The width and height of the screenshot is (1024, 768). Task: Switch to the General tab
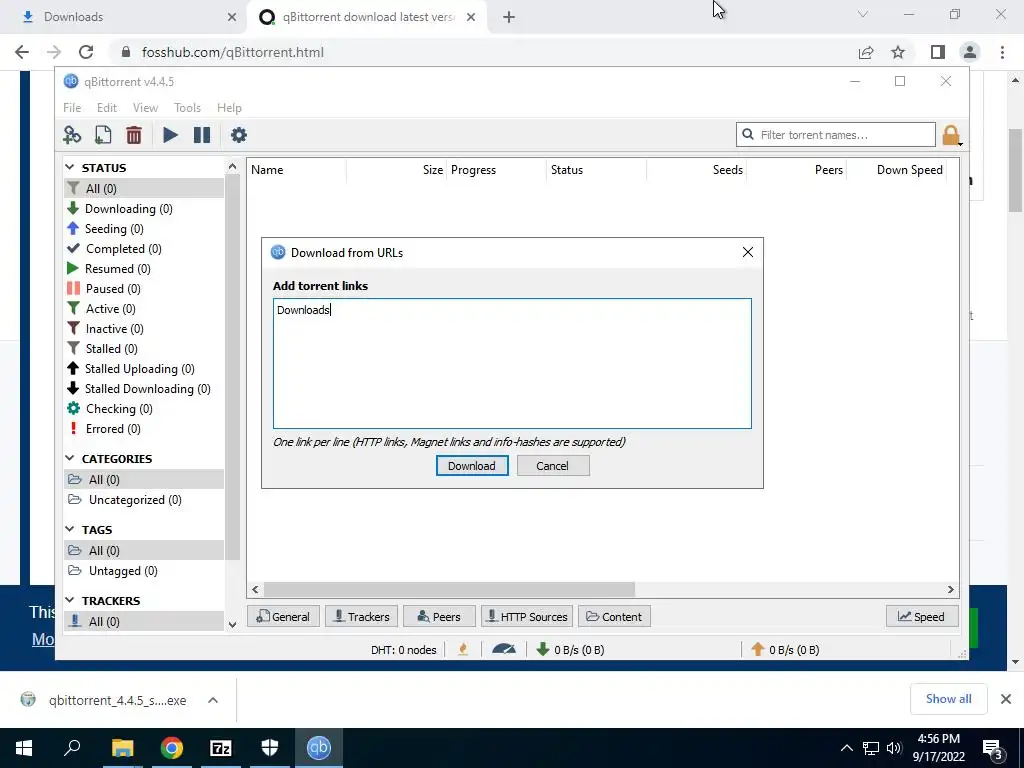point(283,616)
